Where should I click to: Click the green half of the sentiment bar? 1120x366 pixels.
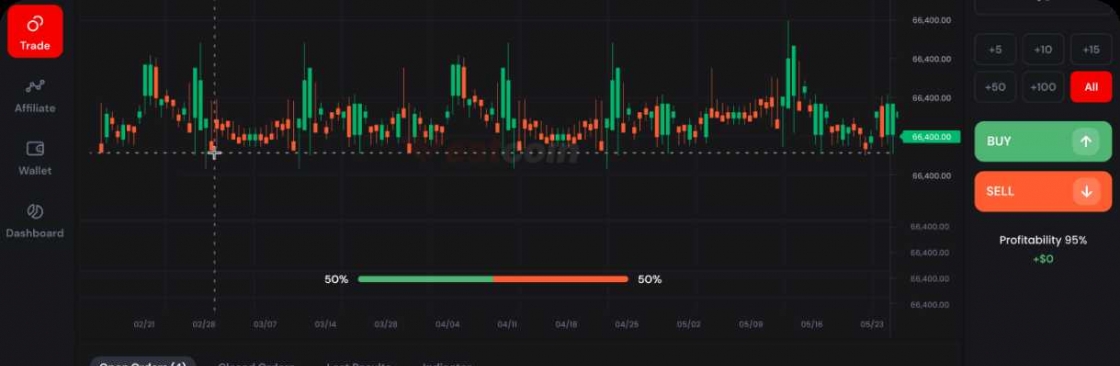[x=425, y=279]
